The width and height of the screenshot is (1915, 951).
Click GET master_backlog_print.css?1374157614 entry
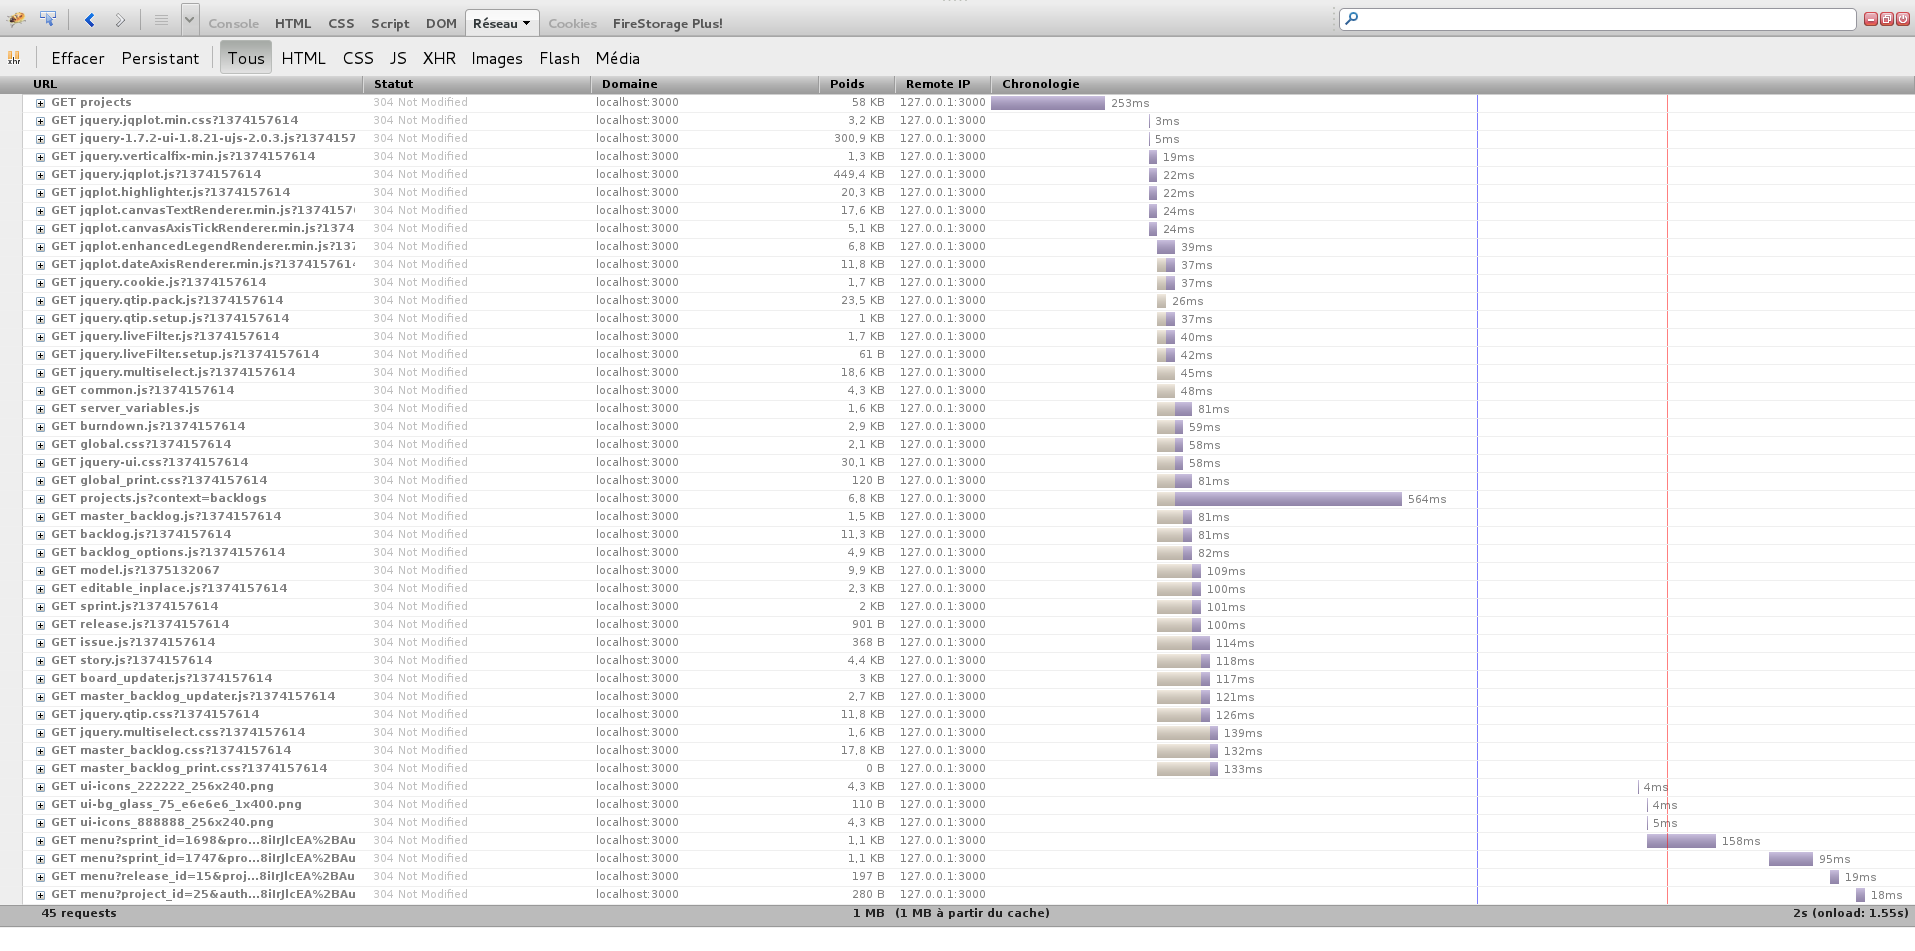[x=189, y=768]
